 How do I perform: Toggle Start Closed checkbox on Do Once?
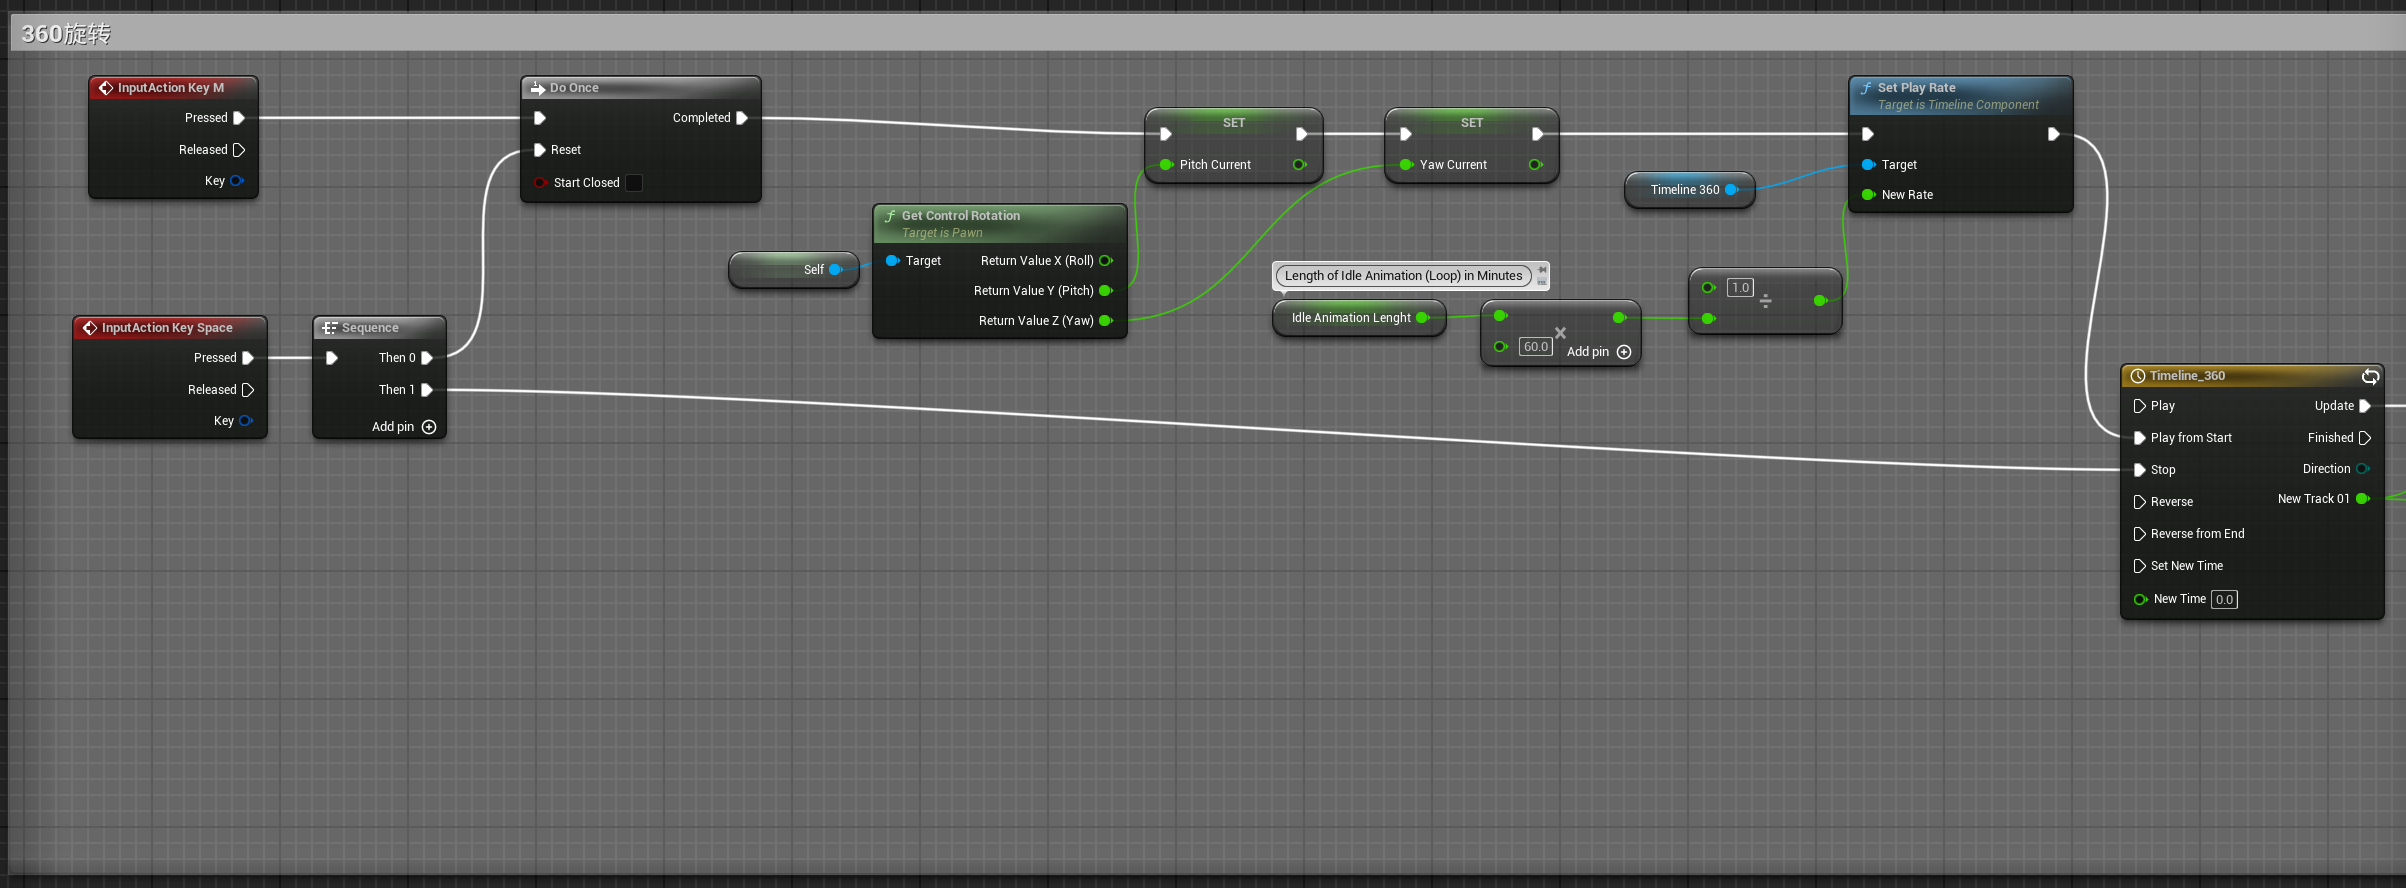[x=634, y=183]
